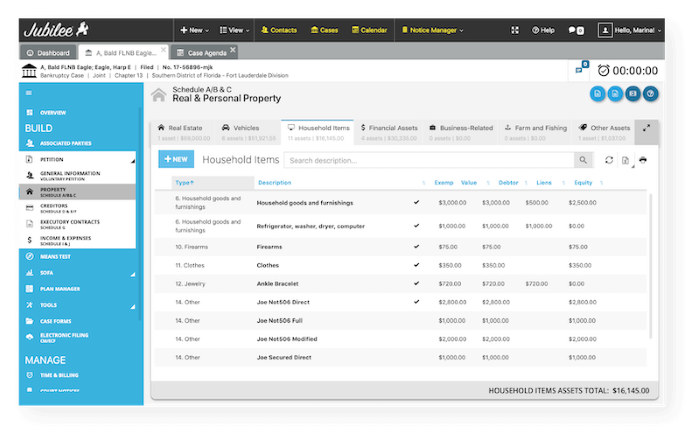Screen dimensions: 700x441
Task: Open Cases from the top bar
Action: 325,30
